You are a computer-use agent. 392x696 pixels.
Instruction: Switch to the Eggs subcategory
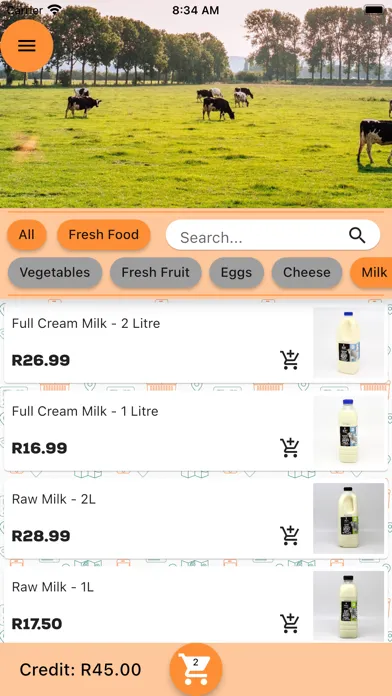(x=237, y=272)
